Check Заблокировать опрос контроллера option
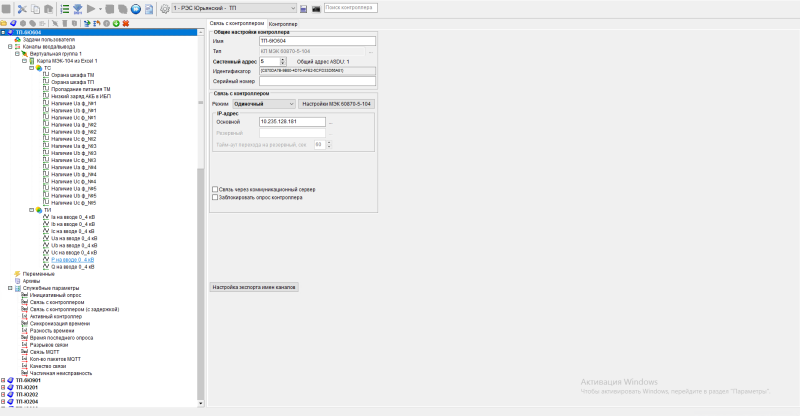 [215, 198]
